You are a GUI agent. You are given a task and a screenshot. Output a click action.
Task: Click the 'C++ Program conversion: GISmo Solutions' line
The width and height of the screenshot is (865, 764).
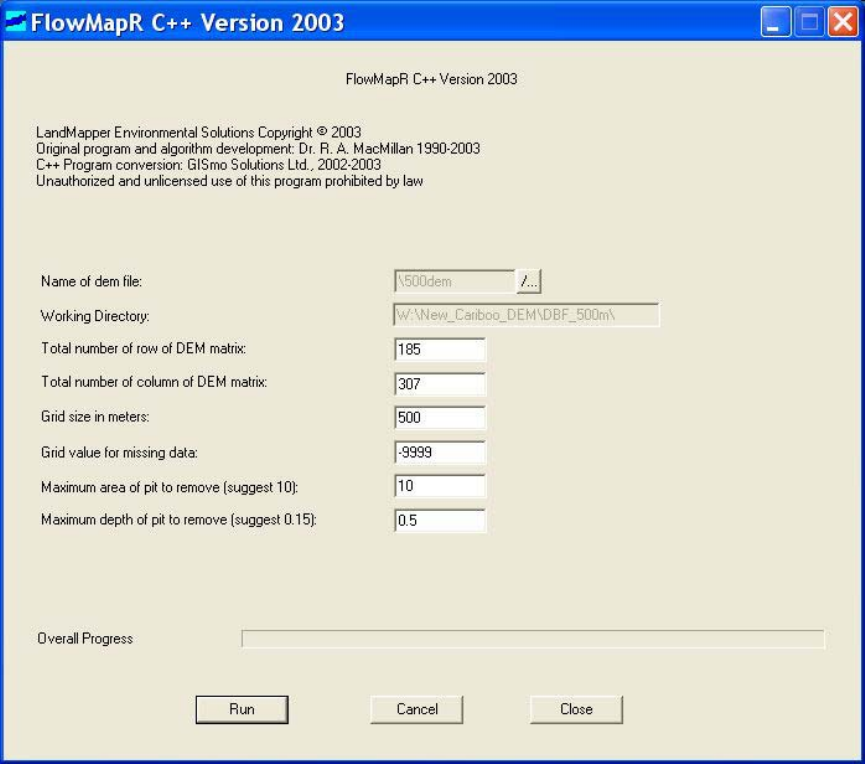pos(209,165)
